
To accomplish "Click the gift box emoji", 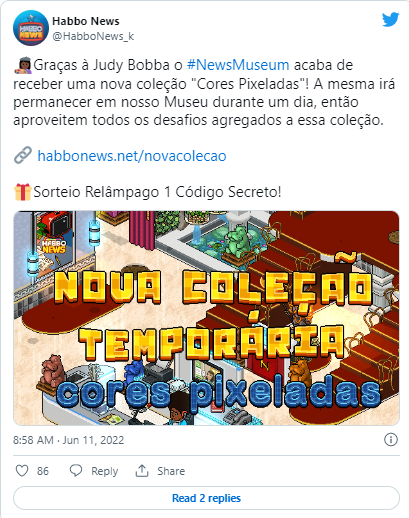I will click(x=23, y=192).
